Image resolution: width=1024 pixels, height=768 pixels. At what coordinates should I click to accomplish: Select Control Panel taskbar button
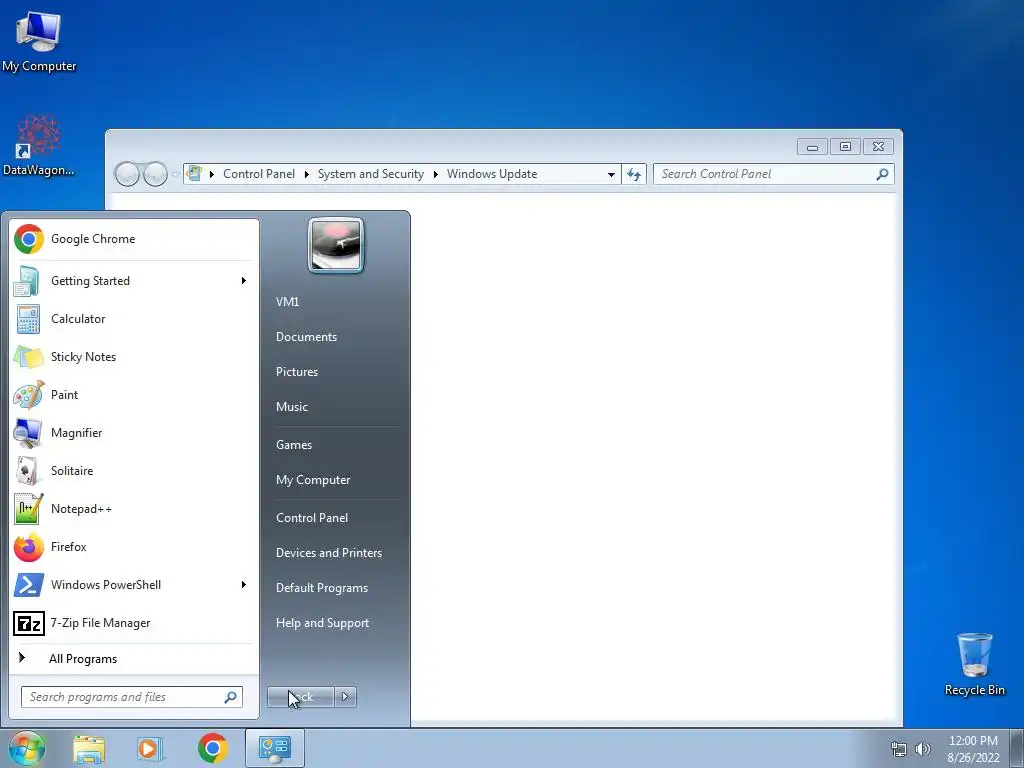pos(274,748)
